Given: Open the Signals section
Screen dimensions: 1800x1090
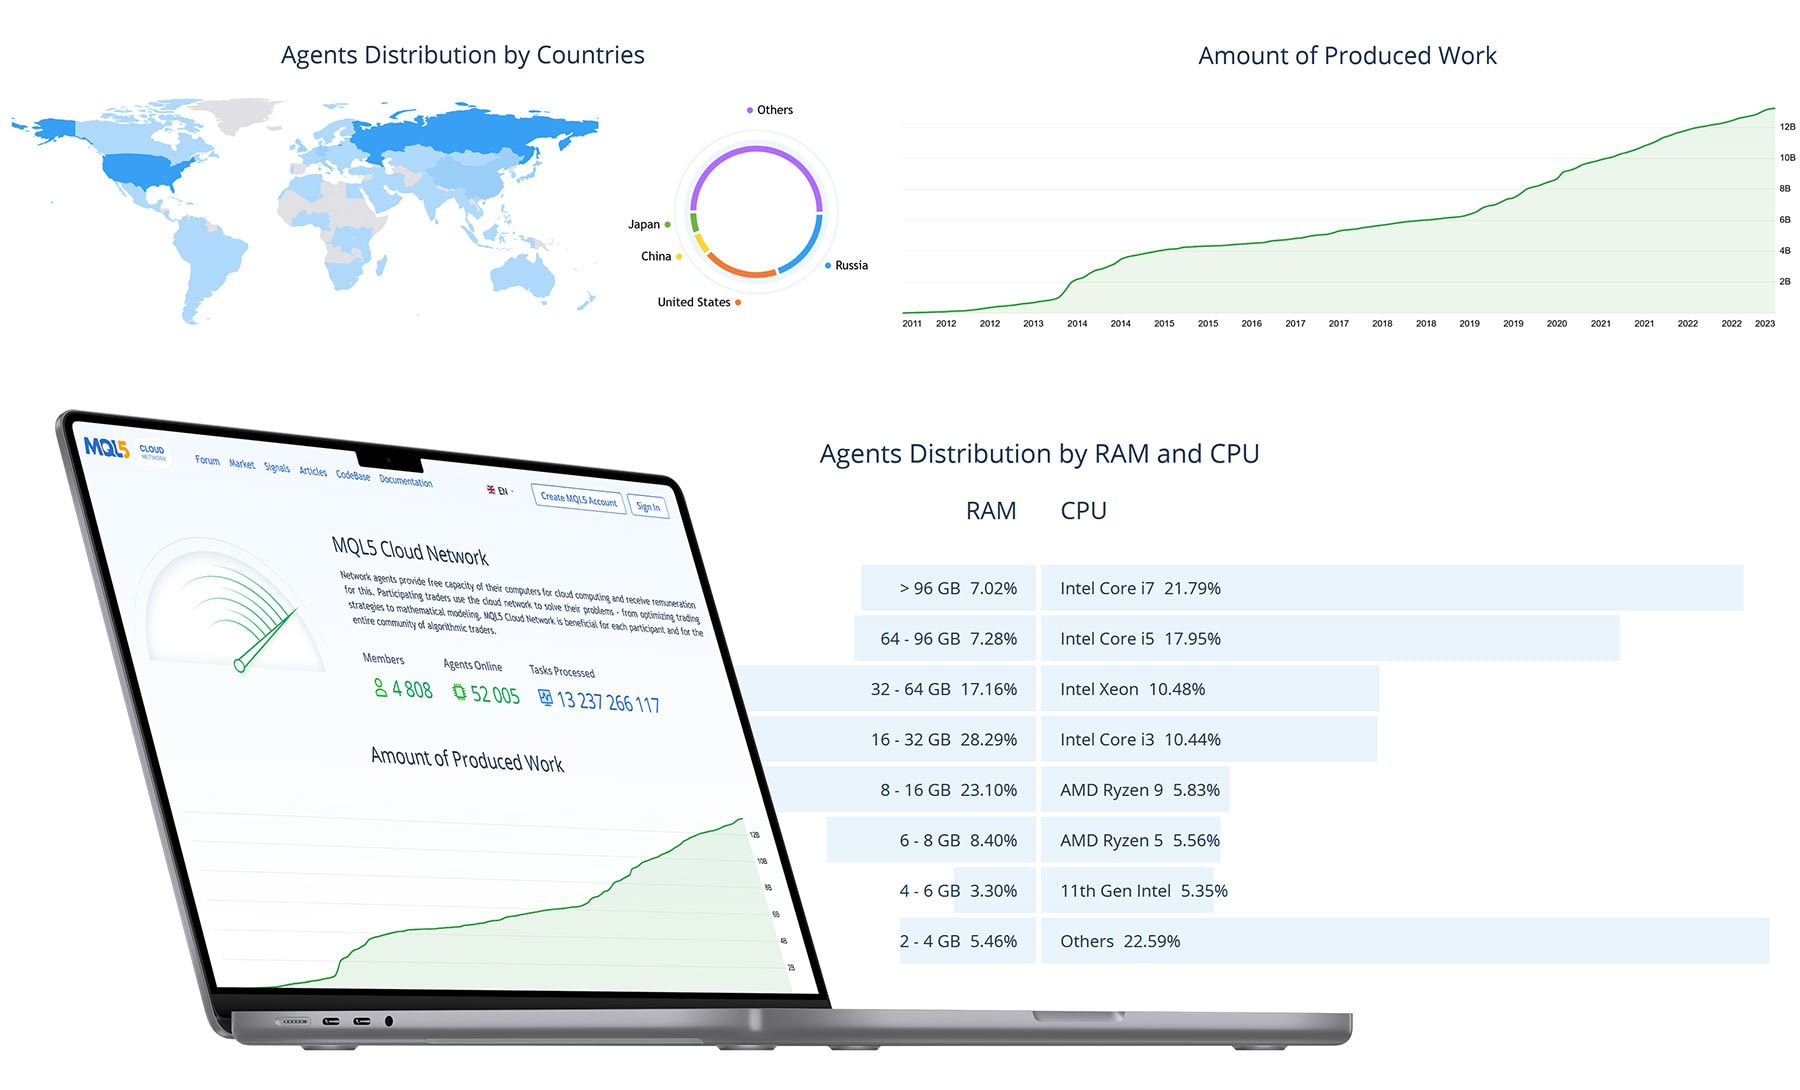Looking at the screenshot, I should click(x=277, y=468).
